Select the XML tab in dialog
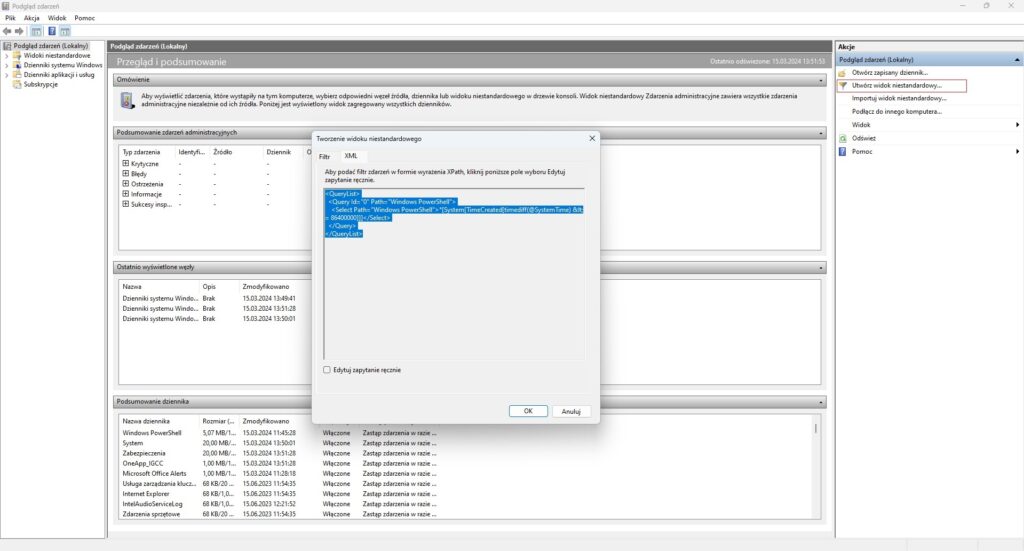The width and height of the screenshot is (1024, 551). point(351,156)
